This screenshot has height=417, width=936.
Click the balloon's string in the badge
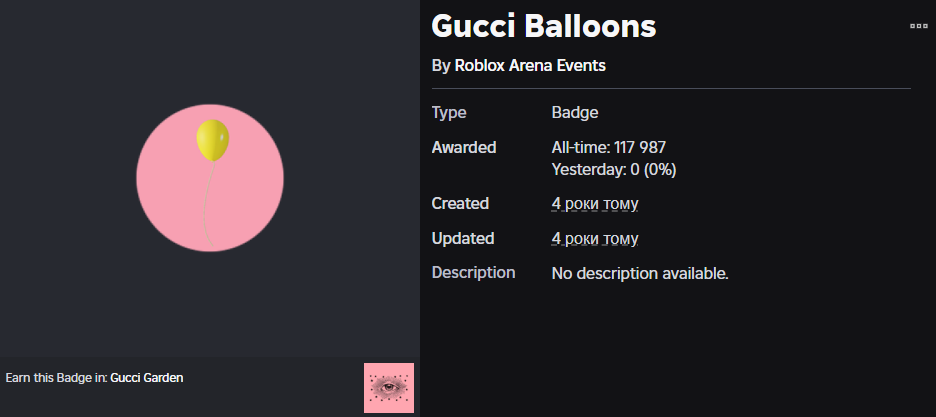click(x=207, y=200)
